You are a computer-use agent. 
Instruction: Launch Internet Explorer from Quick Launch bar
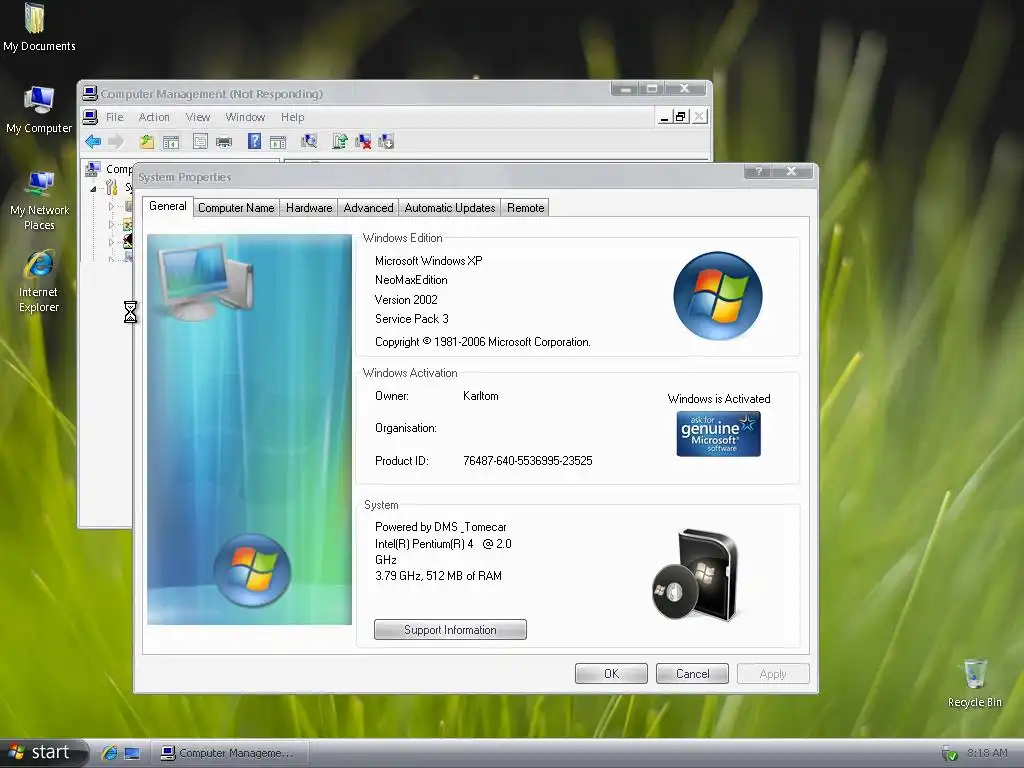(109, 753)
